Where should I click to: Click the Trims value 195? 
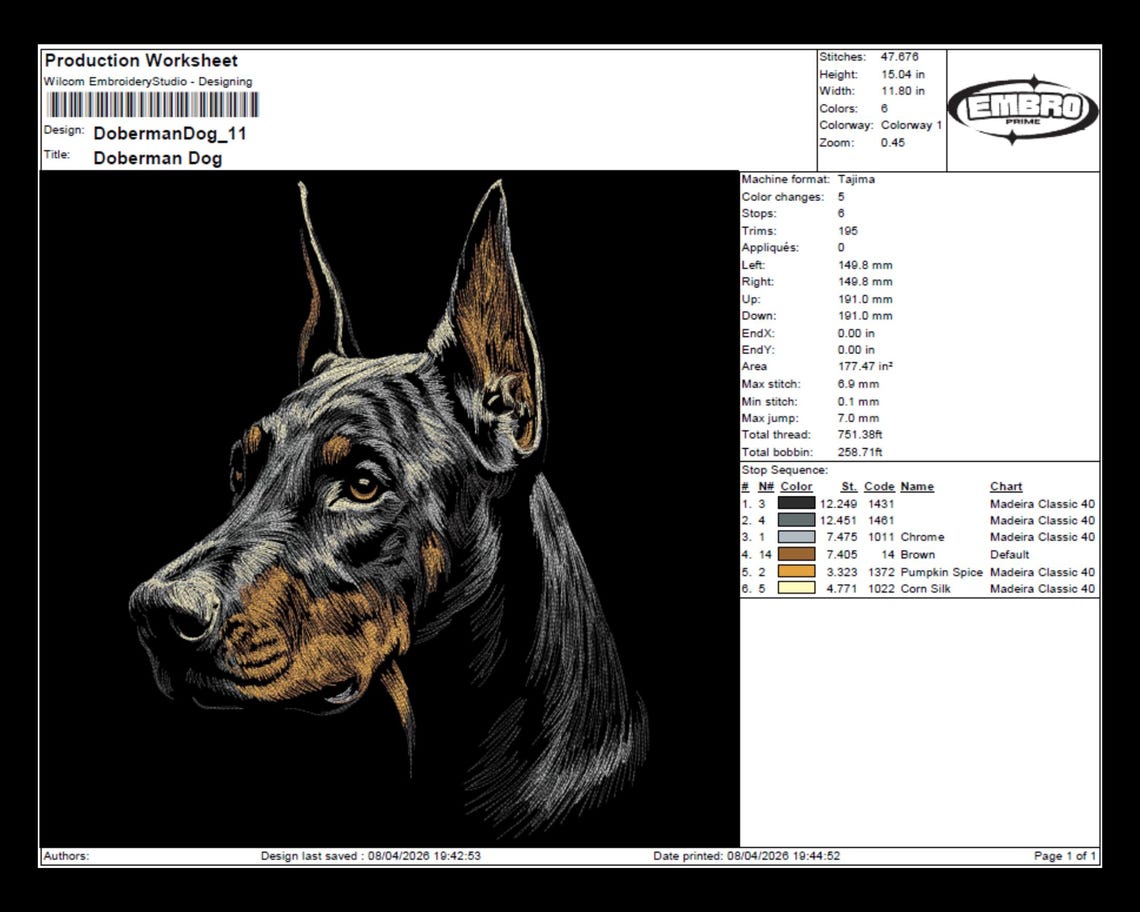(848, 231)
